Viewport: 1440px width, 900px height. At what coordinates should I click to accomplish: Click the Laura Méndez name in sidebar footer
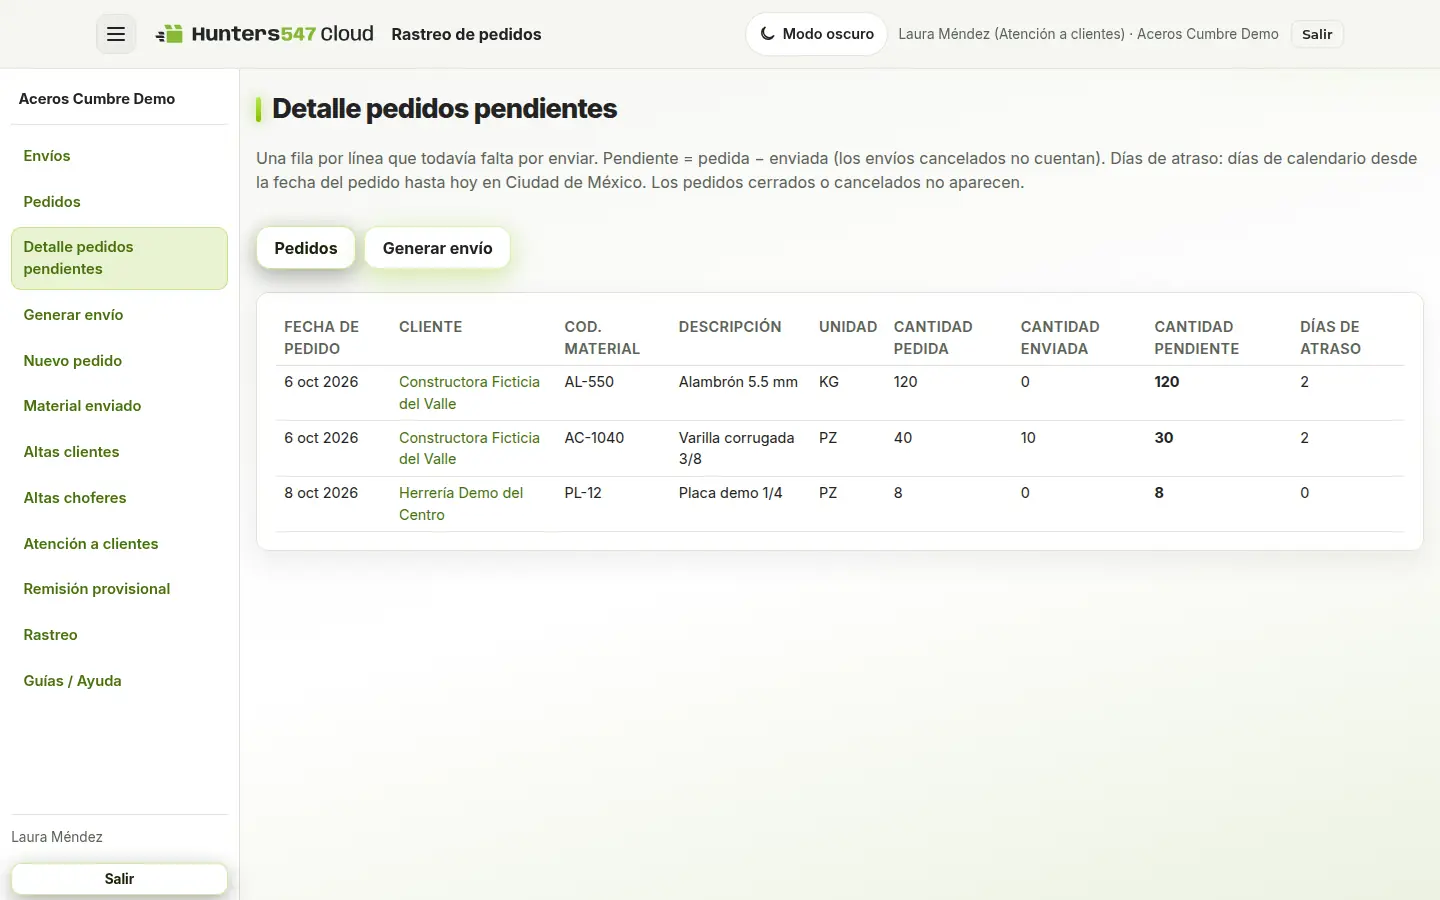(x=57, y=837)
